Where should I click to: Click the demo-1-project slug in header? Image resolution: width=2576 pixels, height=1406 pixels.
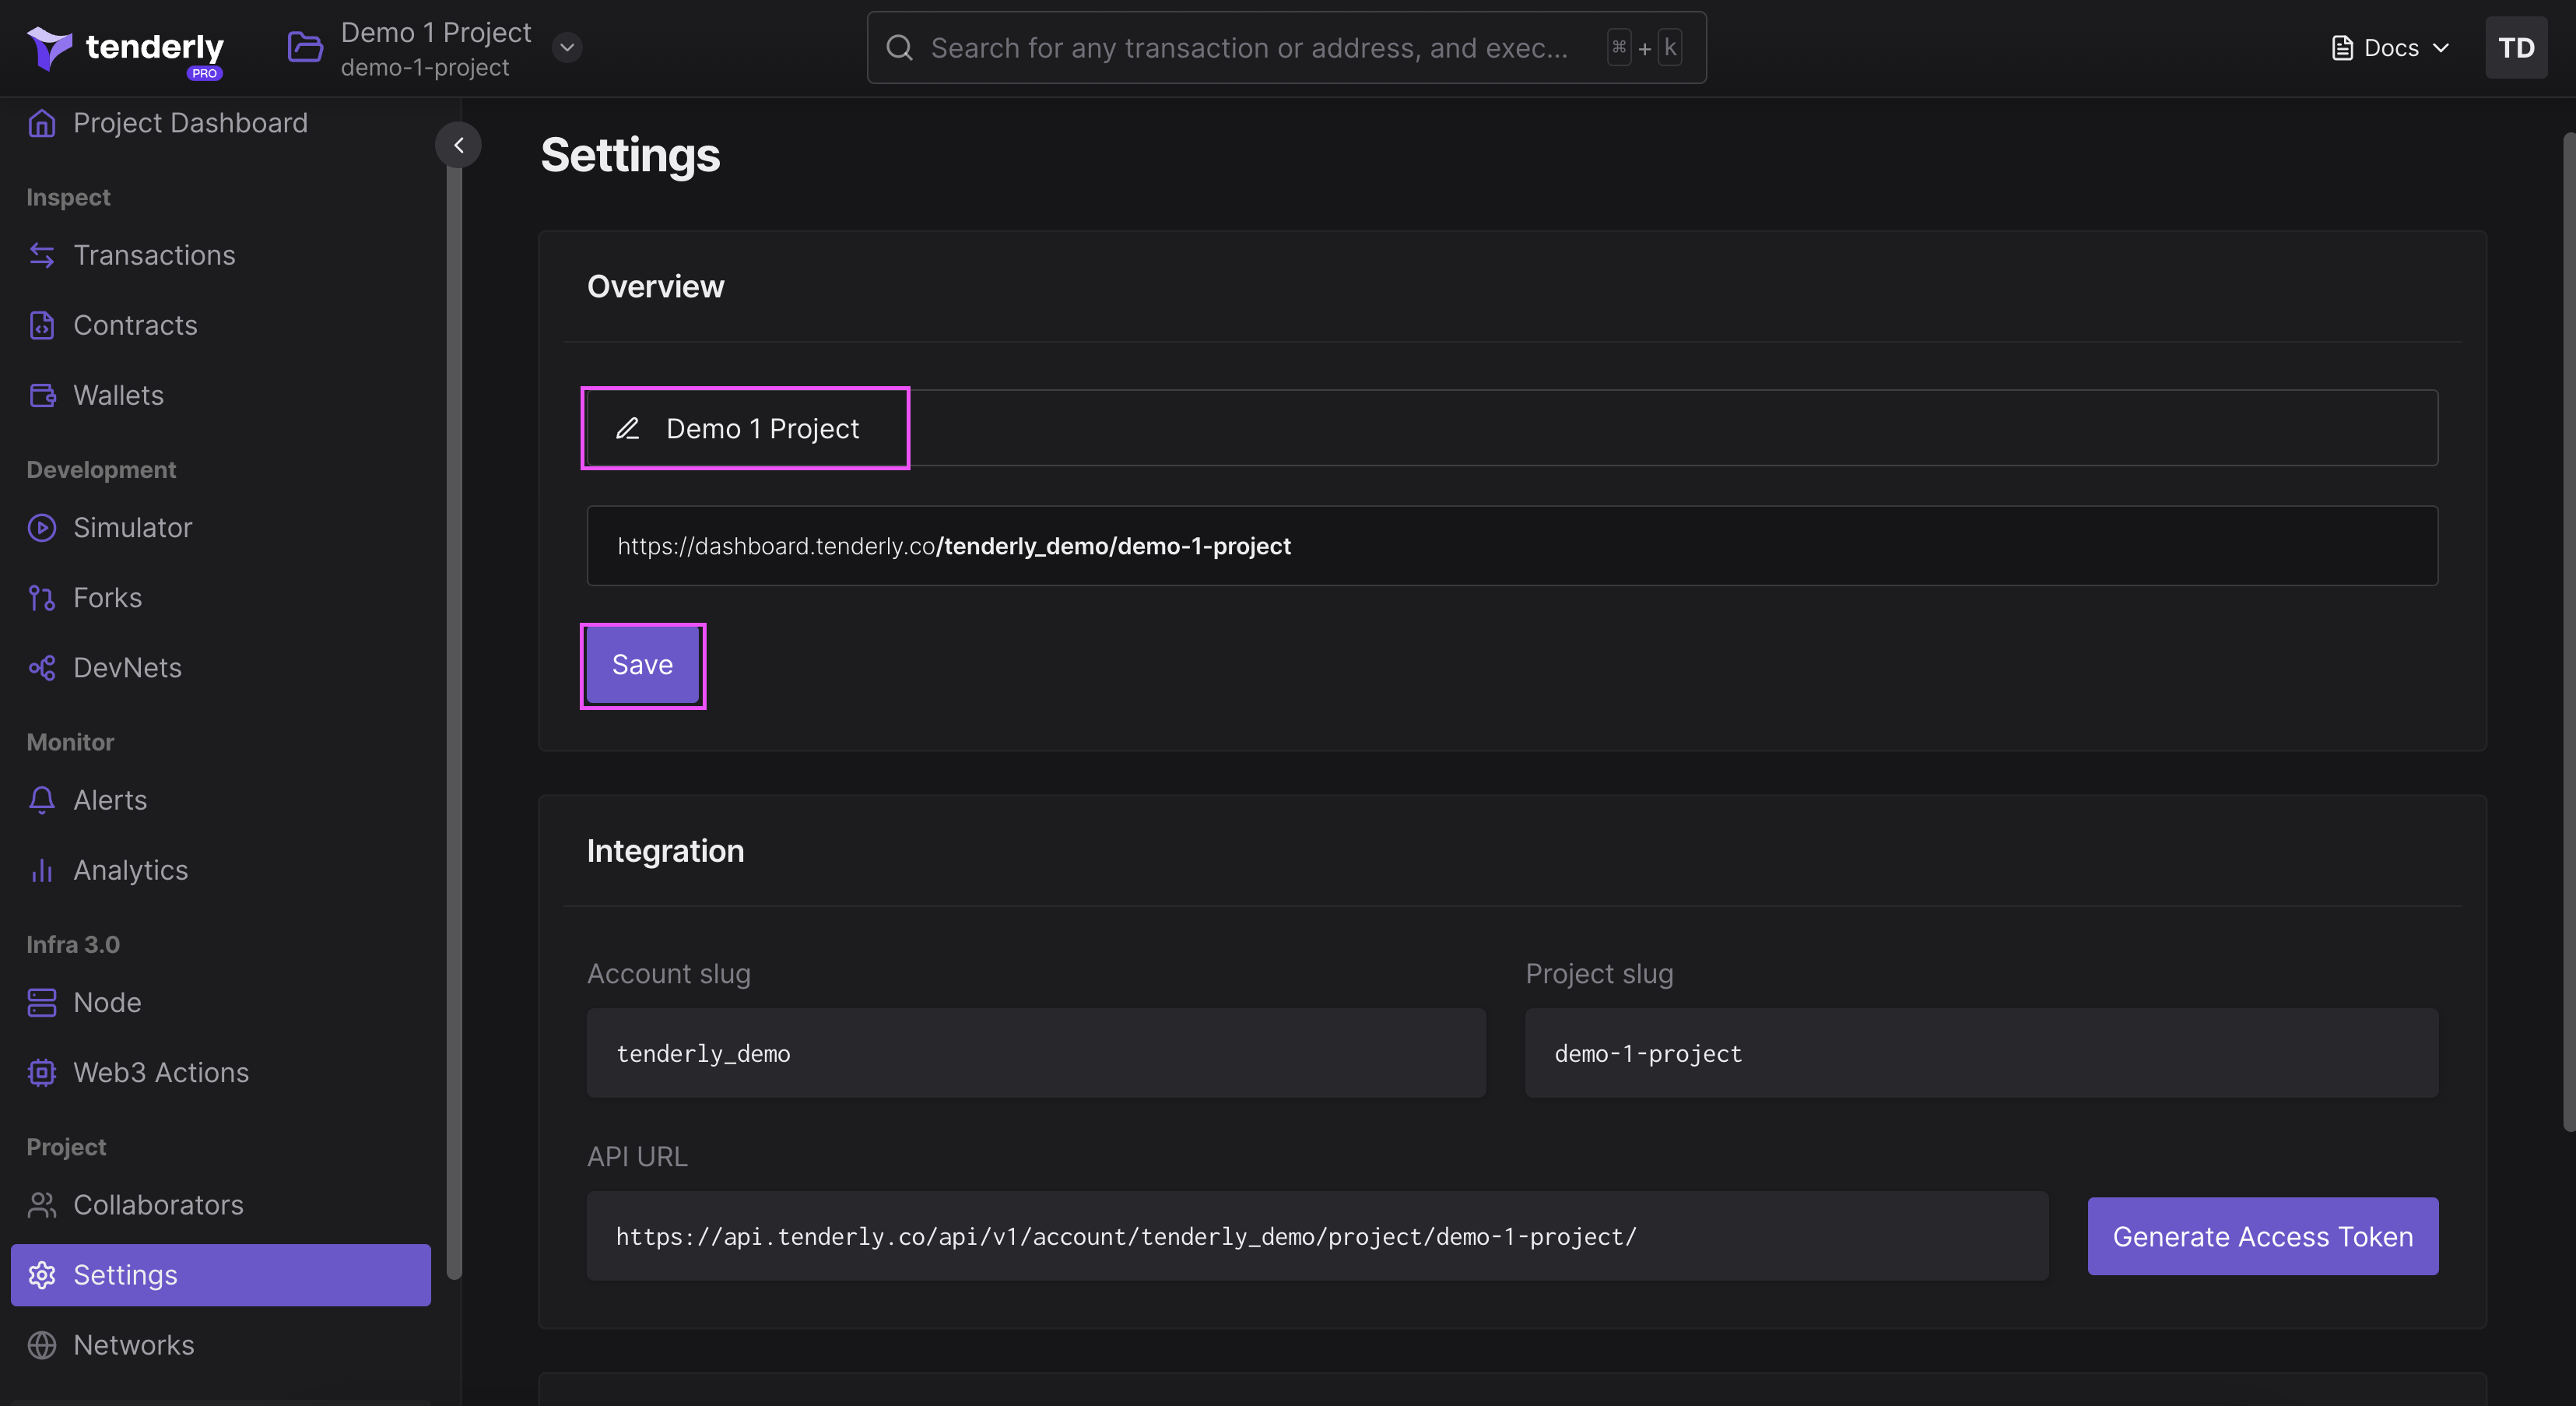click(x=425, y=67)
